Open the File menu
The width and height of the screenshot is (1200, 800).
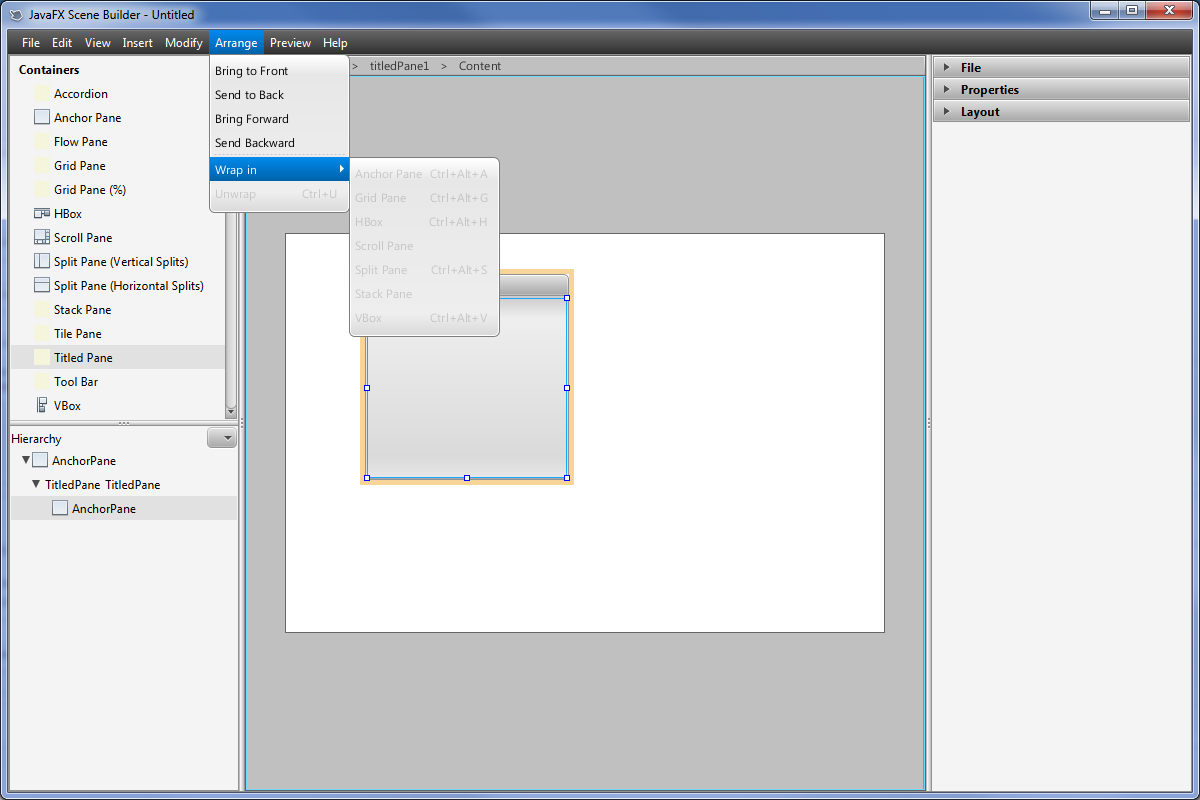click(31, 43)
